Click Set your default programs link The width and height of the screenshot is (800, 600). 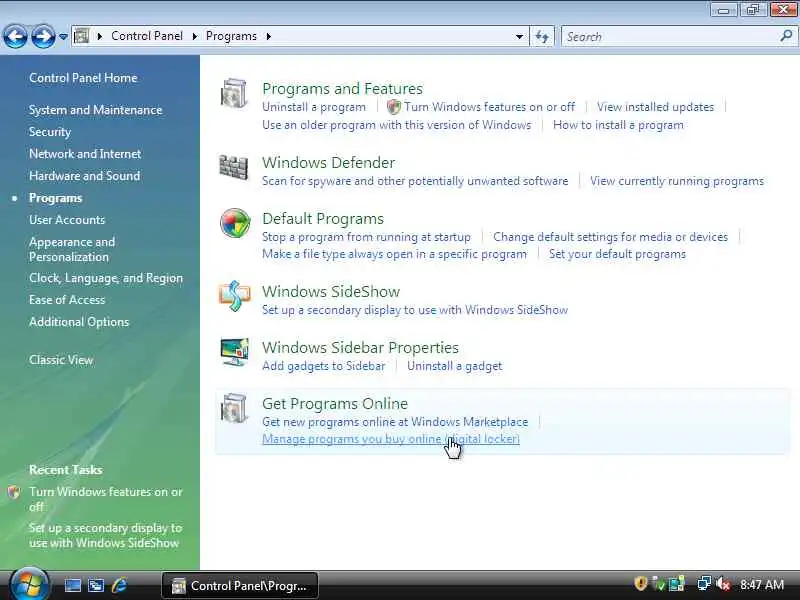tap(617, 254)
